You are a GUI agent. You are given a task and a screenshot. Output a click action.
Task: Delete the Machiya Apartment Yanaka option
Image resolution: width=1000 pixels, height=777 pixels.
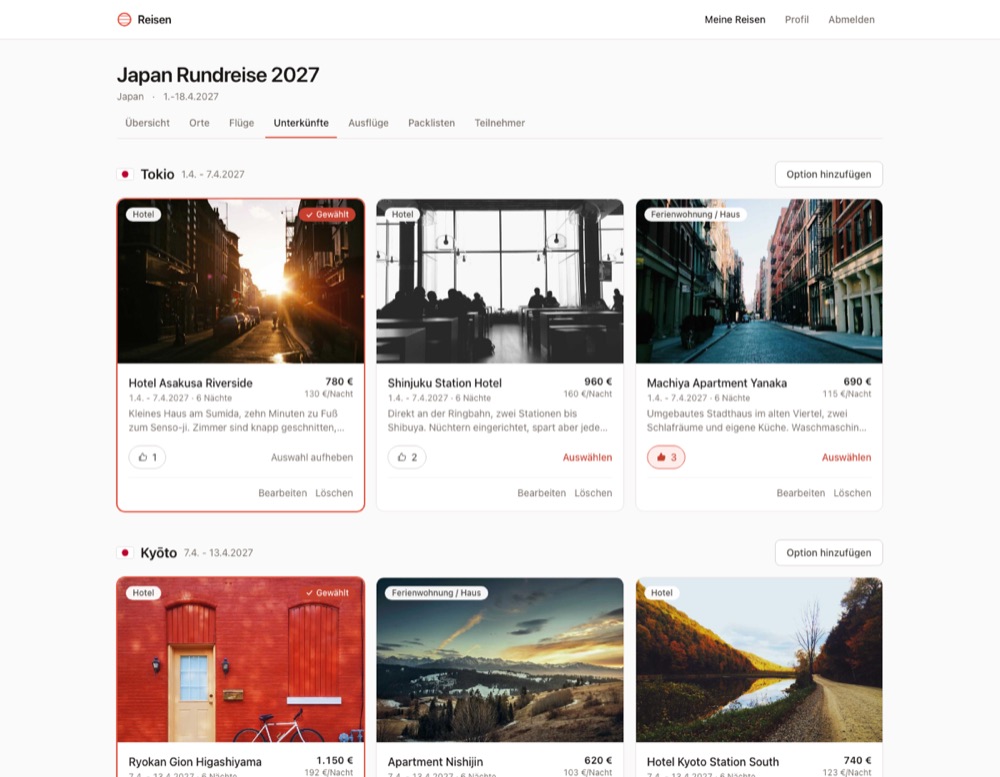coord(852,493)
